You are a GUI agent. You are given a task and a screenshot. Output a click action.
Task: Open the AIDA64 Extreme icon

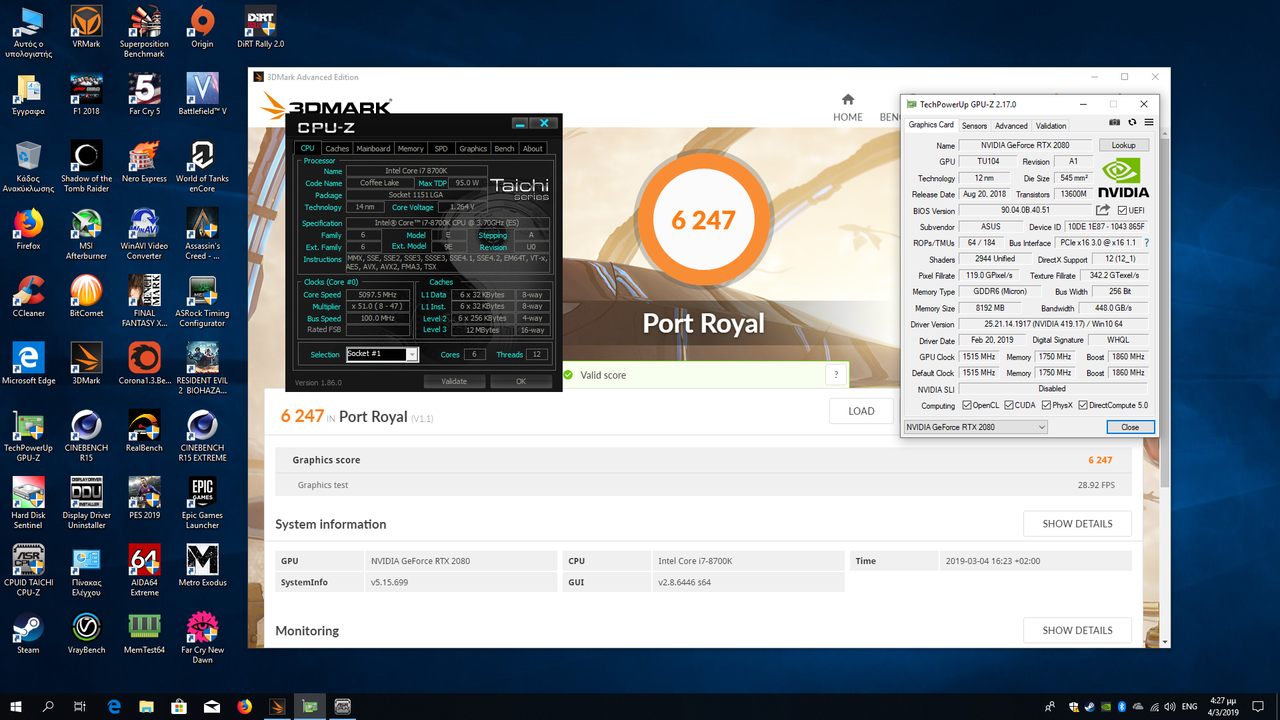click(x=144, y=570)
